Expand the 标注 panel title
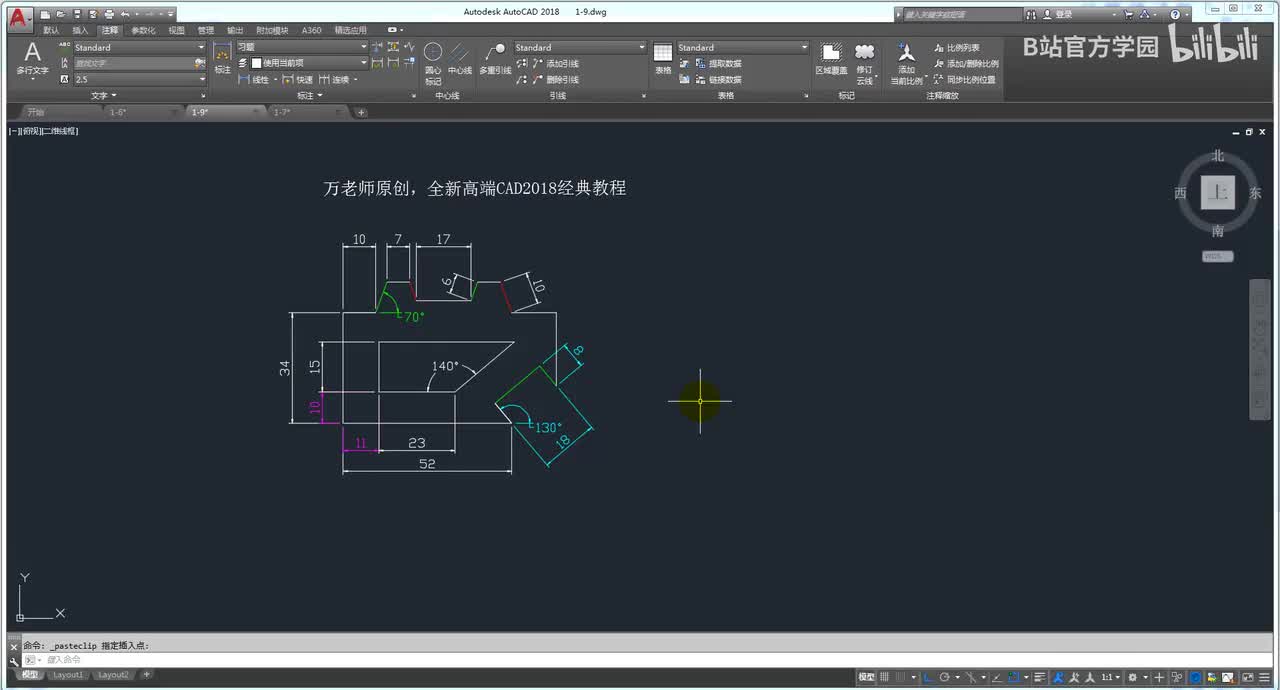The image size is (1280, 690). click(310, 96)
